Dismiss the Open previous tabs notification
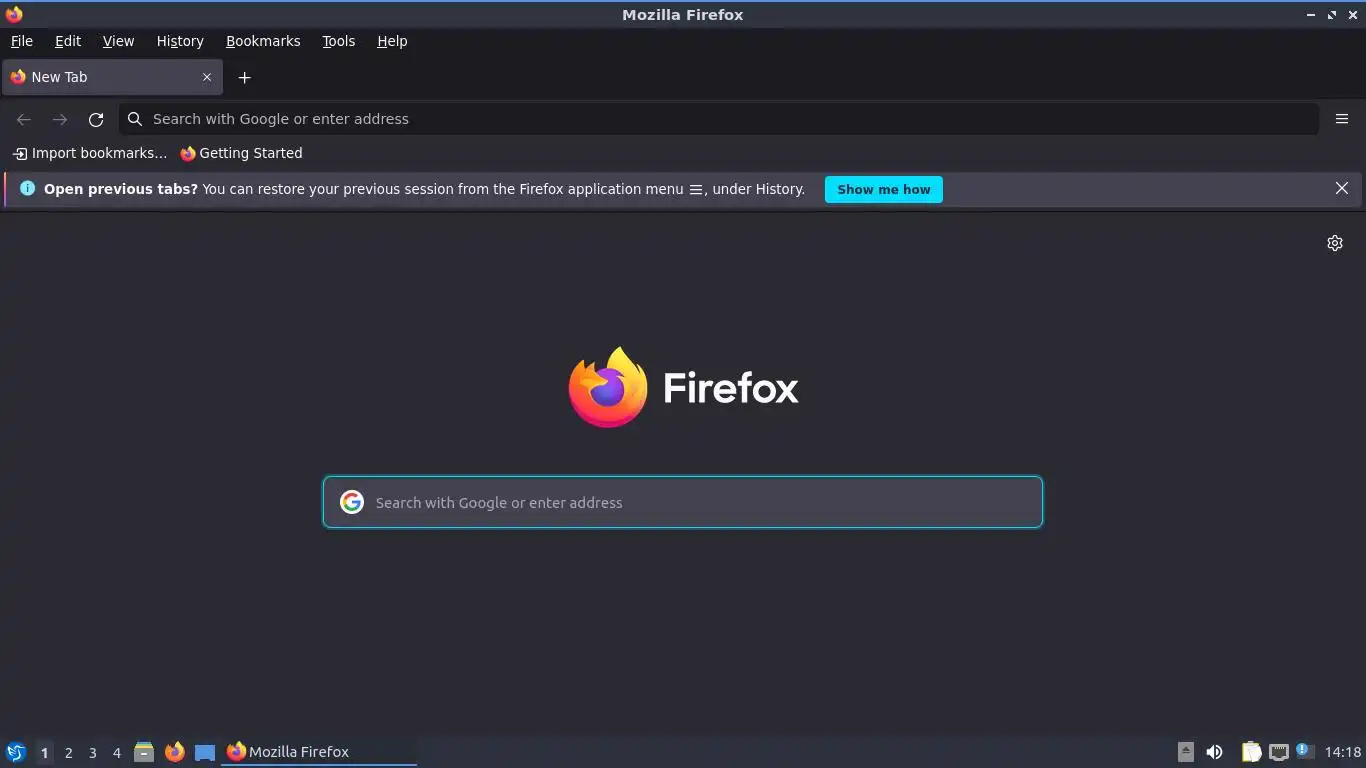Viewport: 1366px width, 768px height. pos(1342,188)
